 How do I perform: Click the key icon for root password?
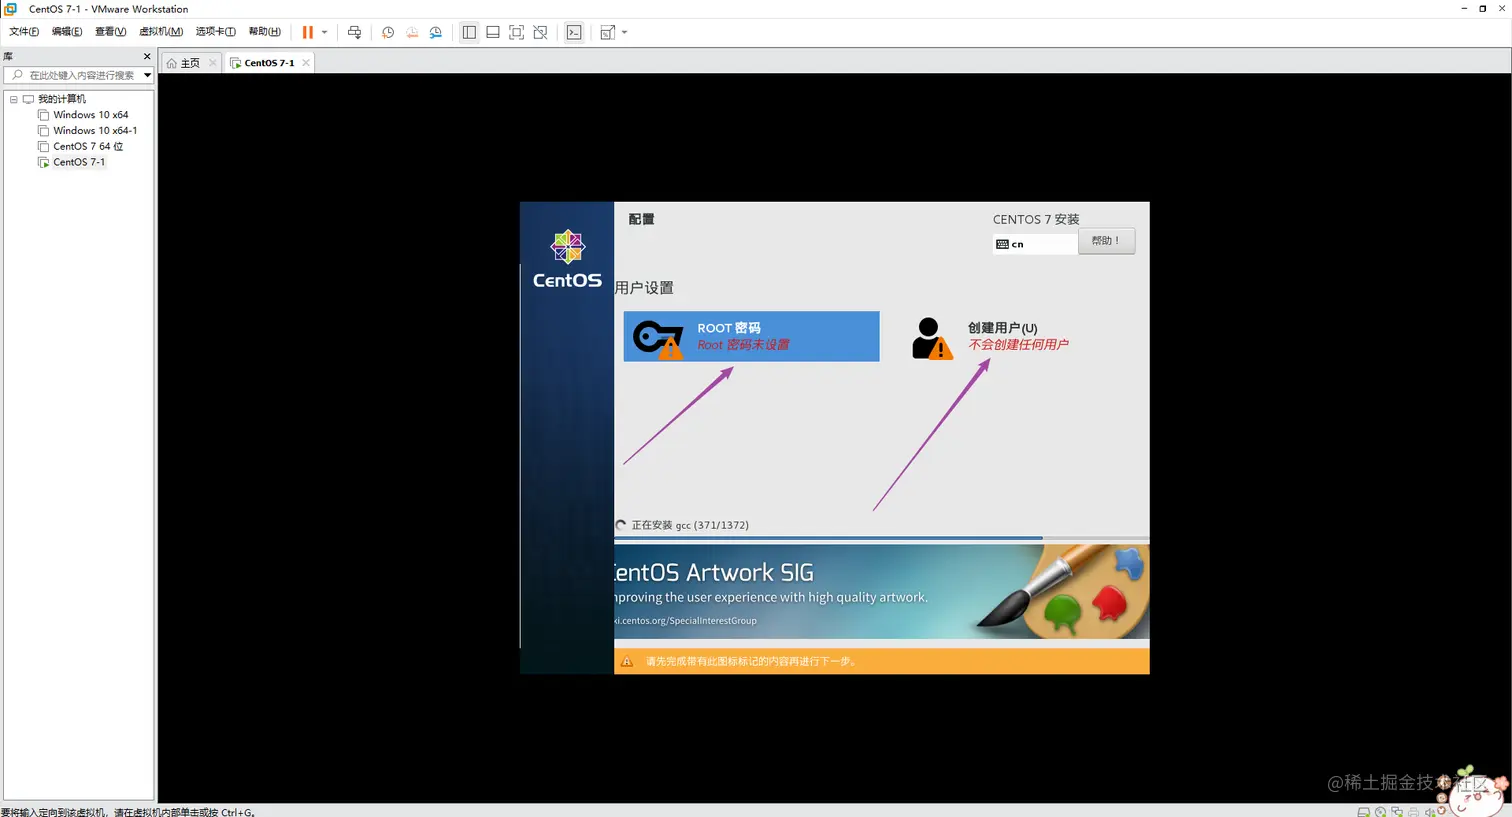[658, 338]
